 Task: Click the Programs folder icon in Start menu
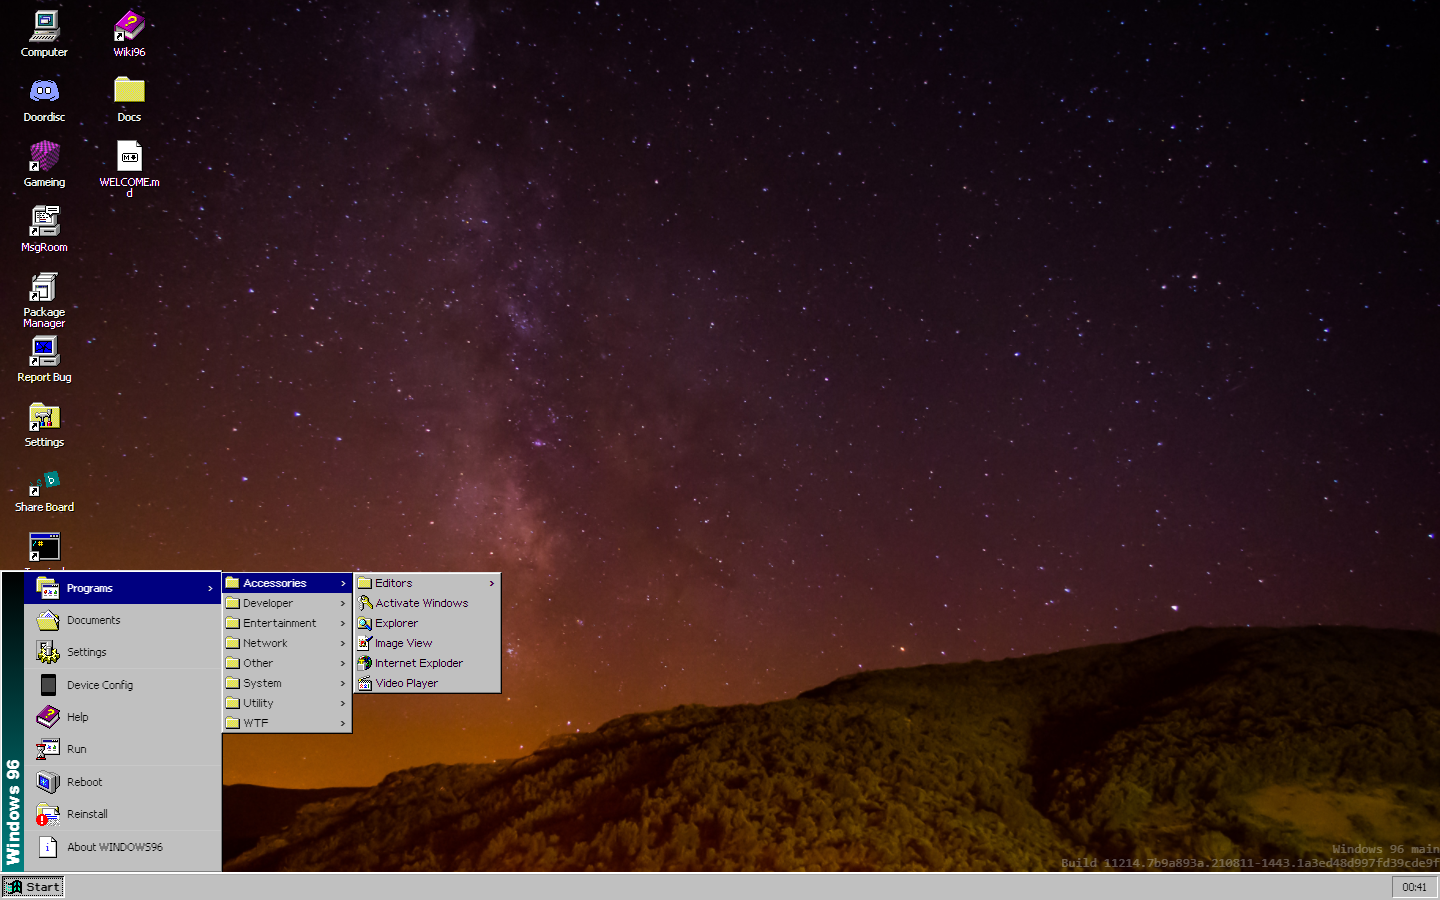pyautogui.click(x=48, y=588)
